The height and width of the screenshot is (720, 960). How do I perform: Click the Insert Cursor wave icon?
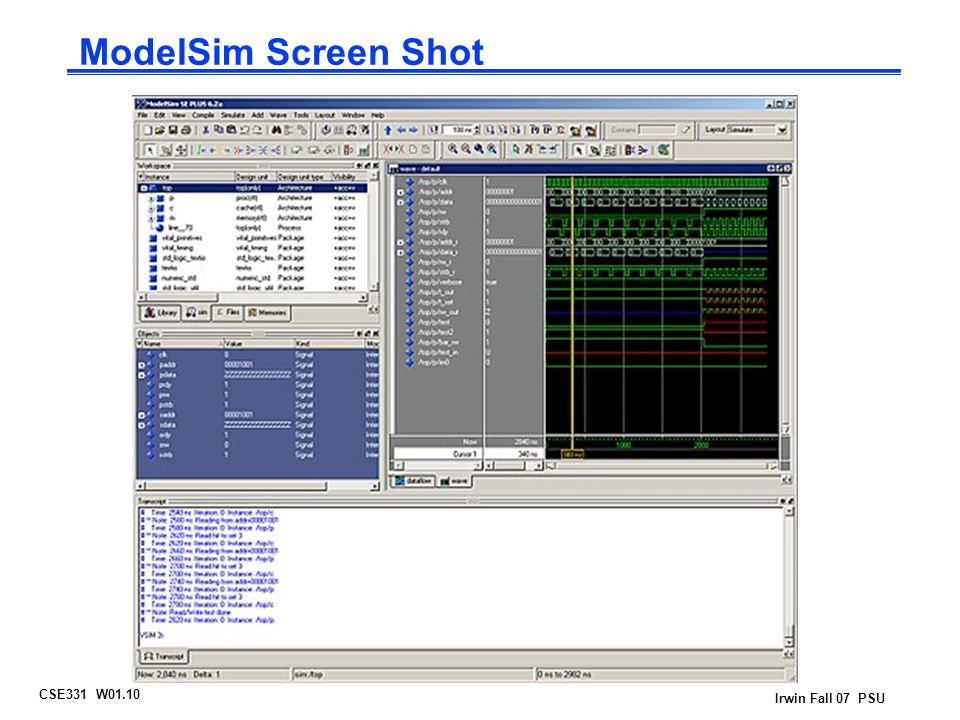pyautogui.click(x=515, y=149)
